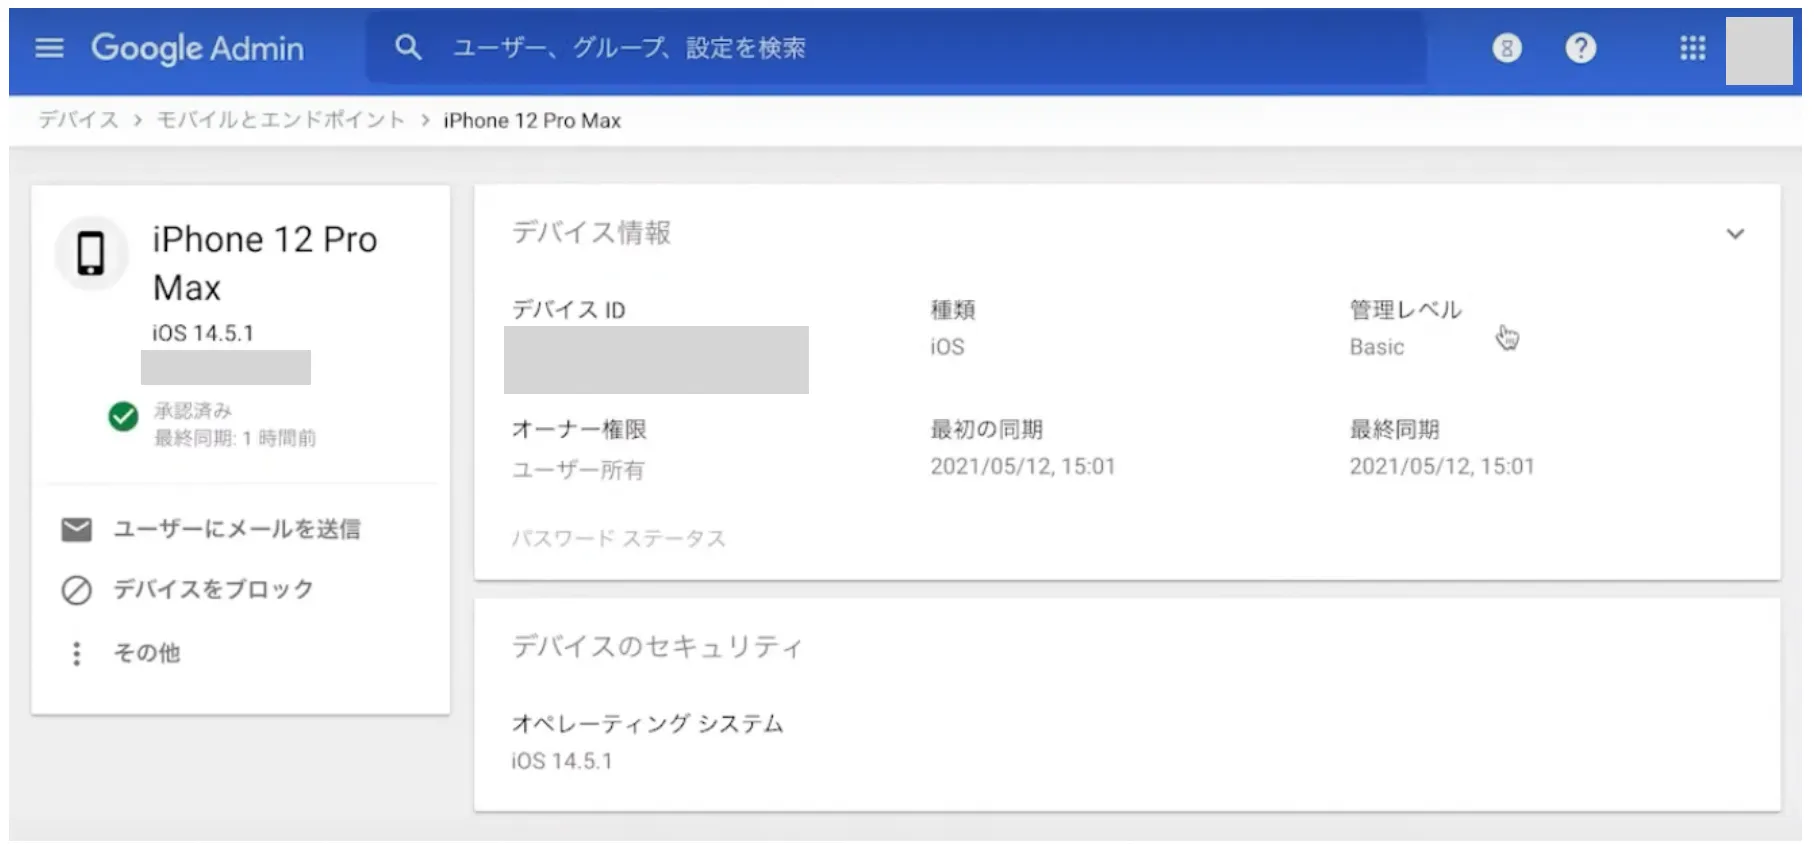This screenshot has height=858, width=1814.
Task: Open the account avatar at top right
Action: click(x=1759, y=50)
